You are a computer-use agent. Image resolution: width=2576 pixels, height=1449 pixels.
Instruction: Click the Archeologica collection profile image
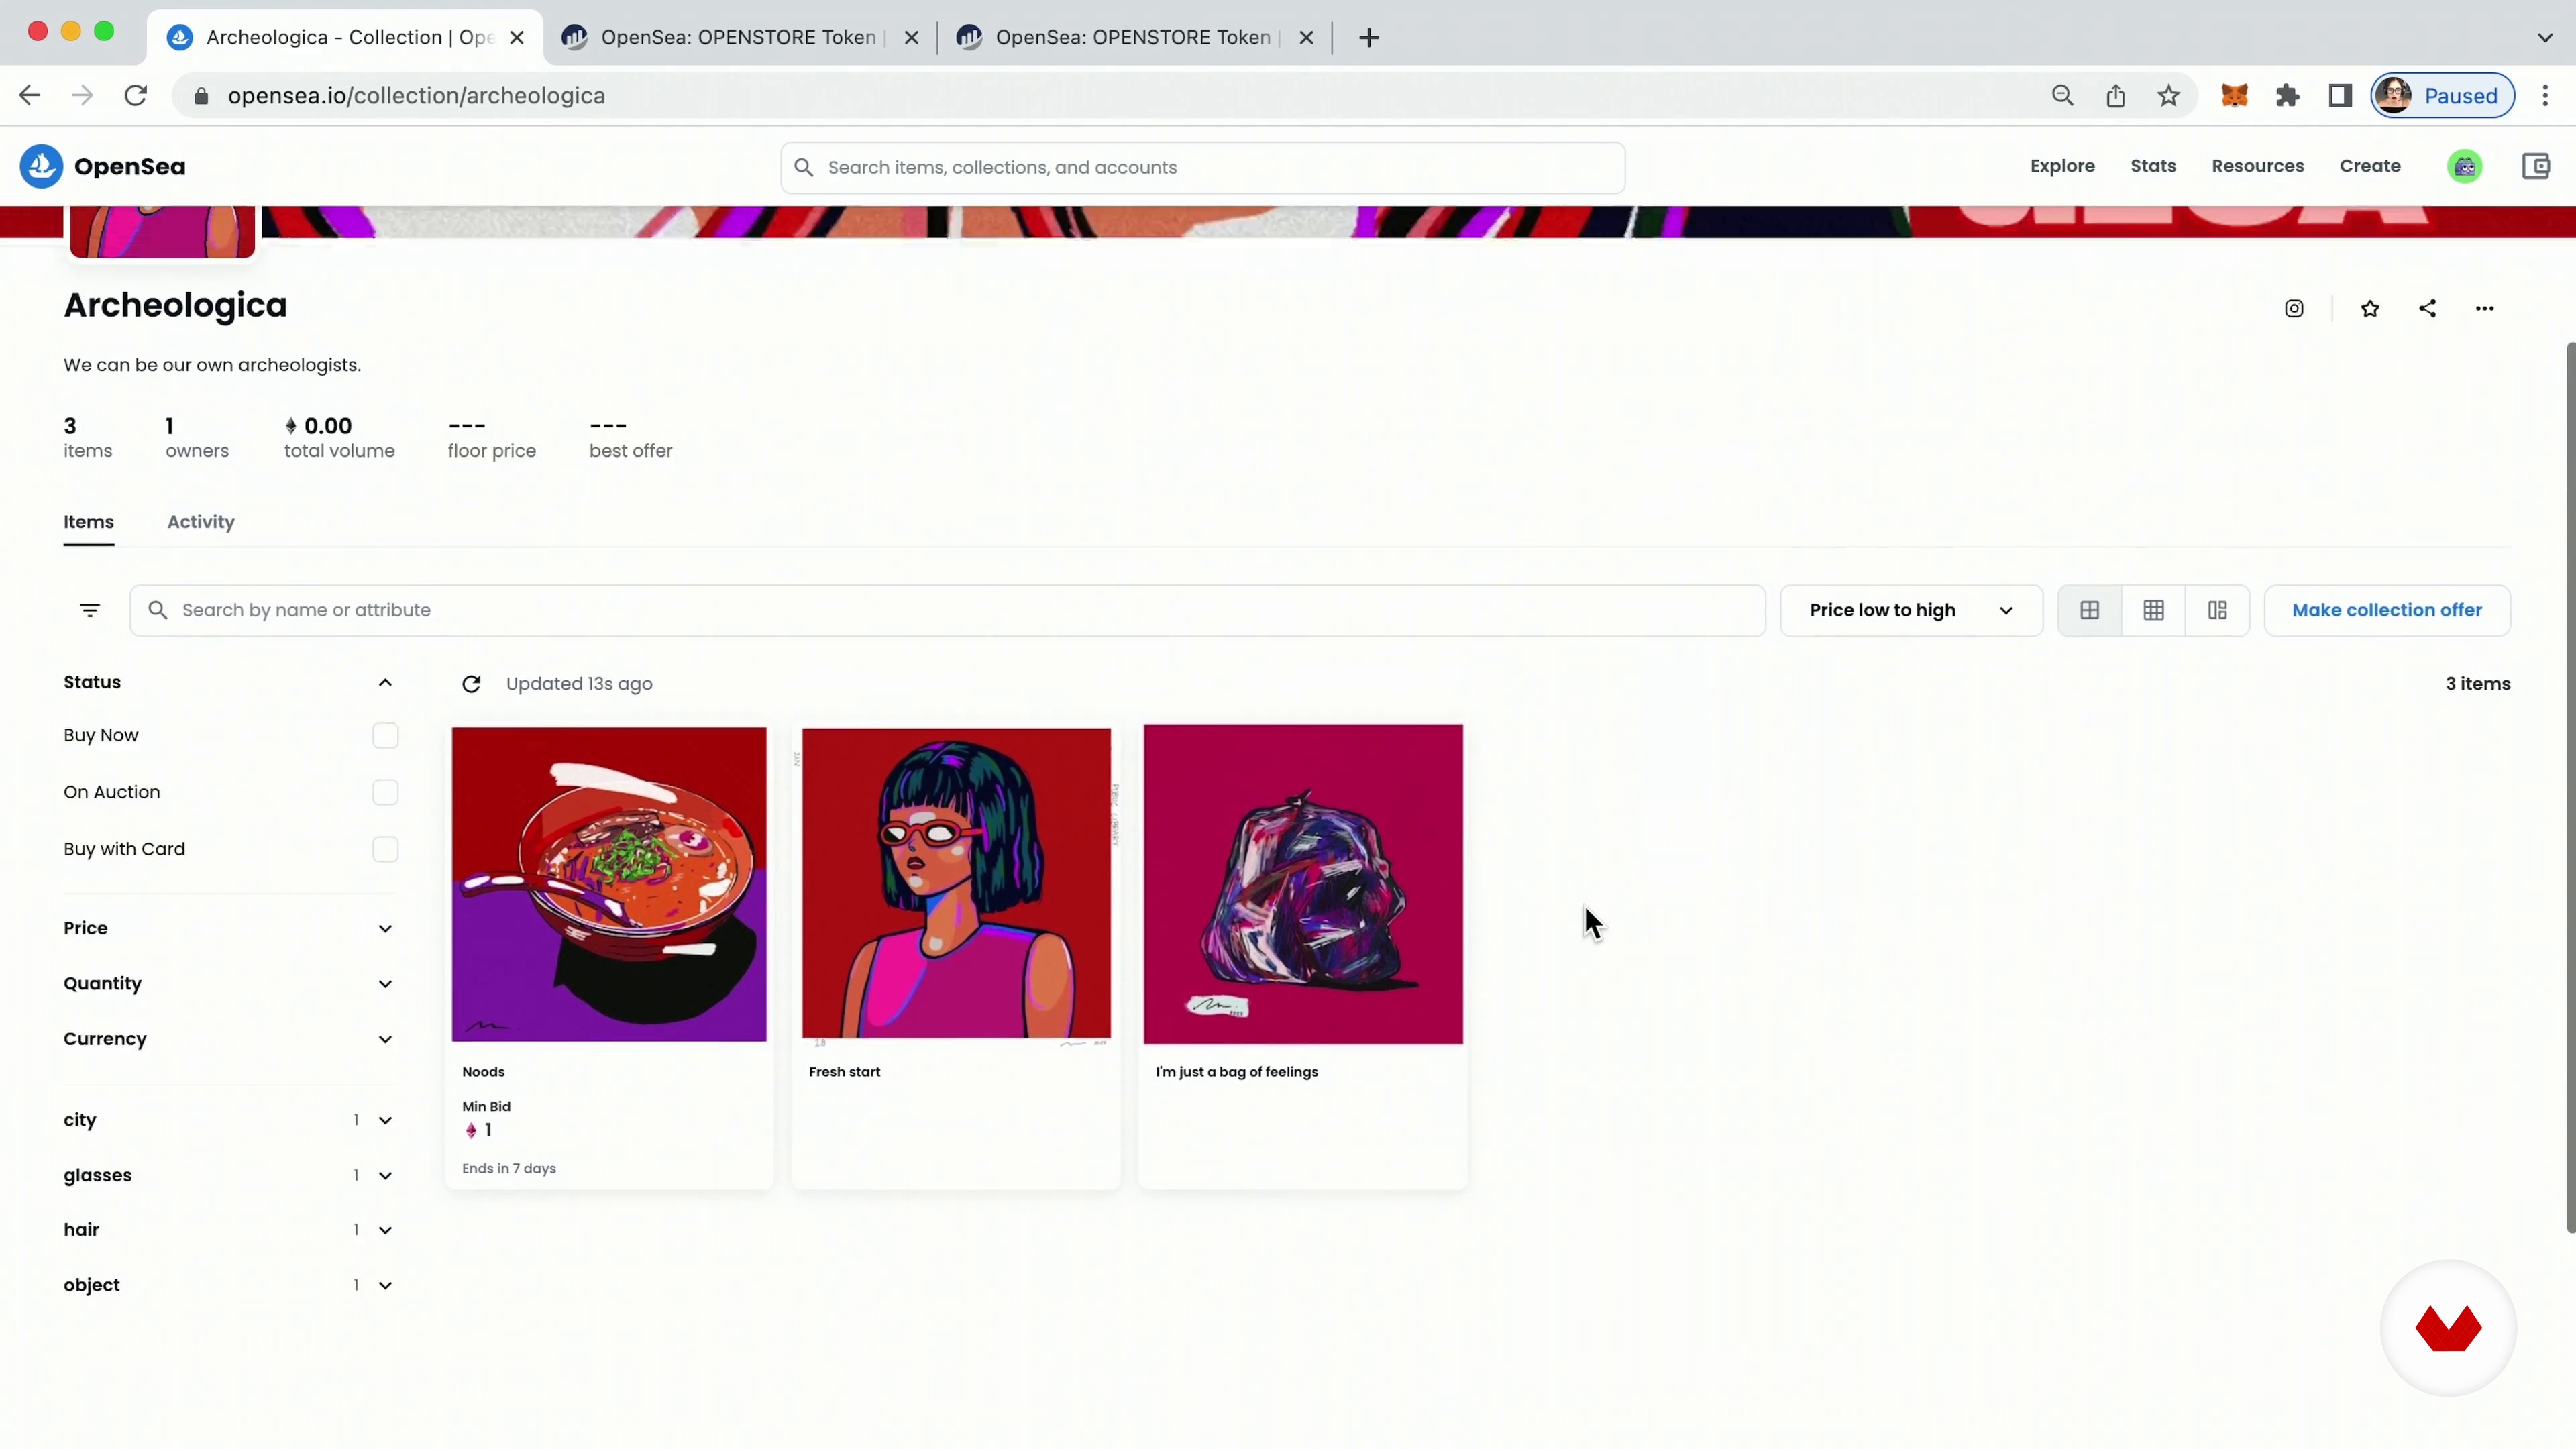162,231
